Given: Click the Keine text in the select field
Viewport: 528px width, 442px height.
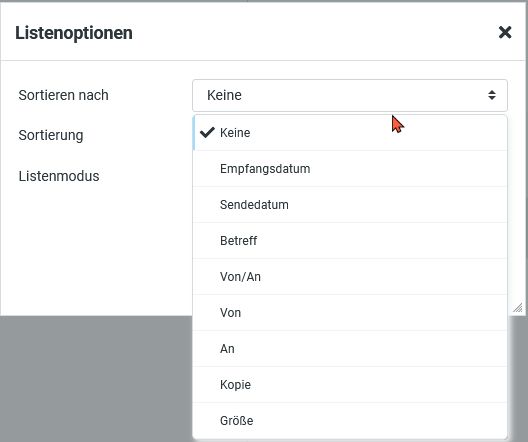Looking at the screenshot, I should pos(224,95).
